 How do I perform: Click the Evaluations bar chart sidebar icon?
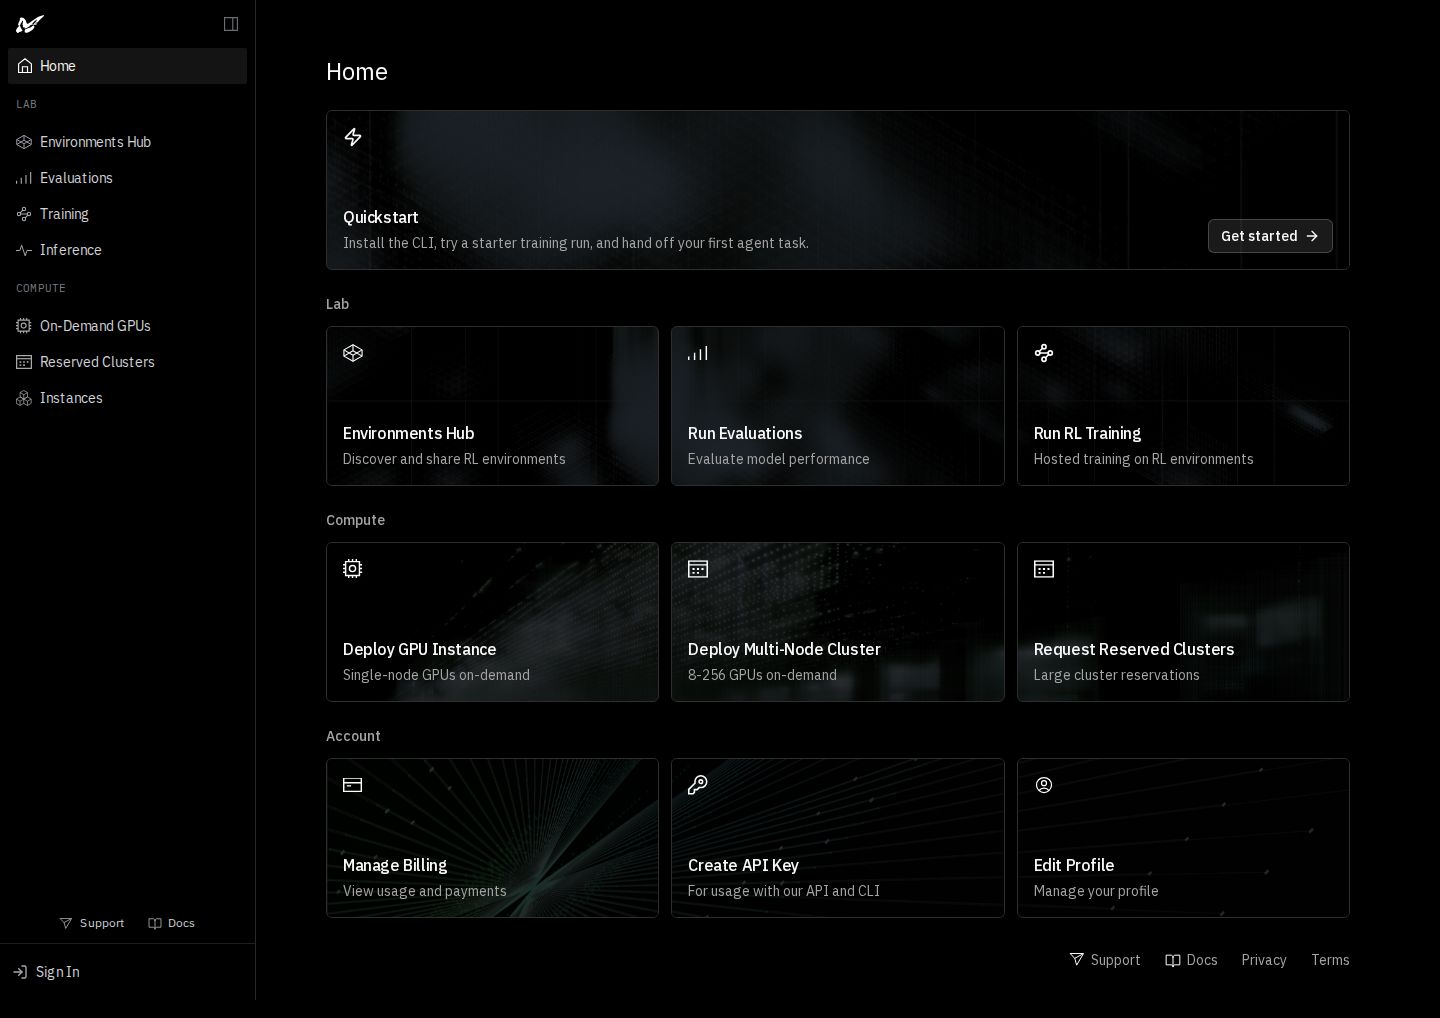[x=24, y=178]
